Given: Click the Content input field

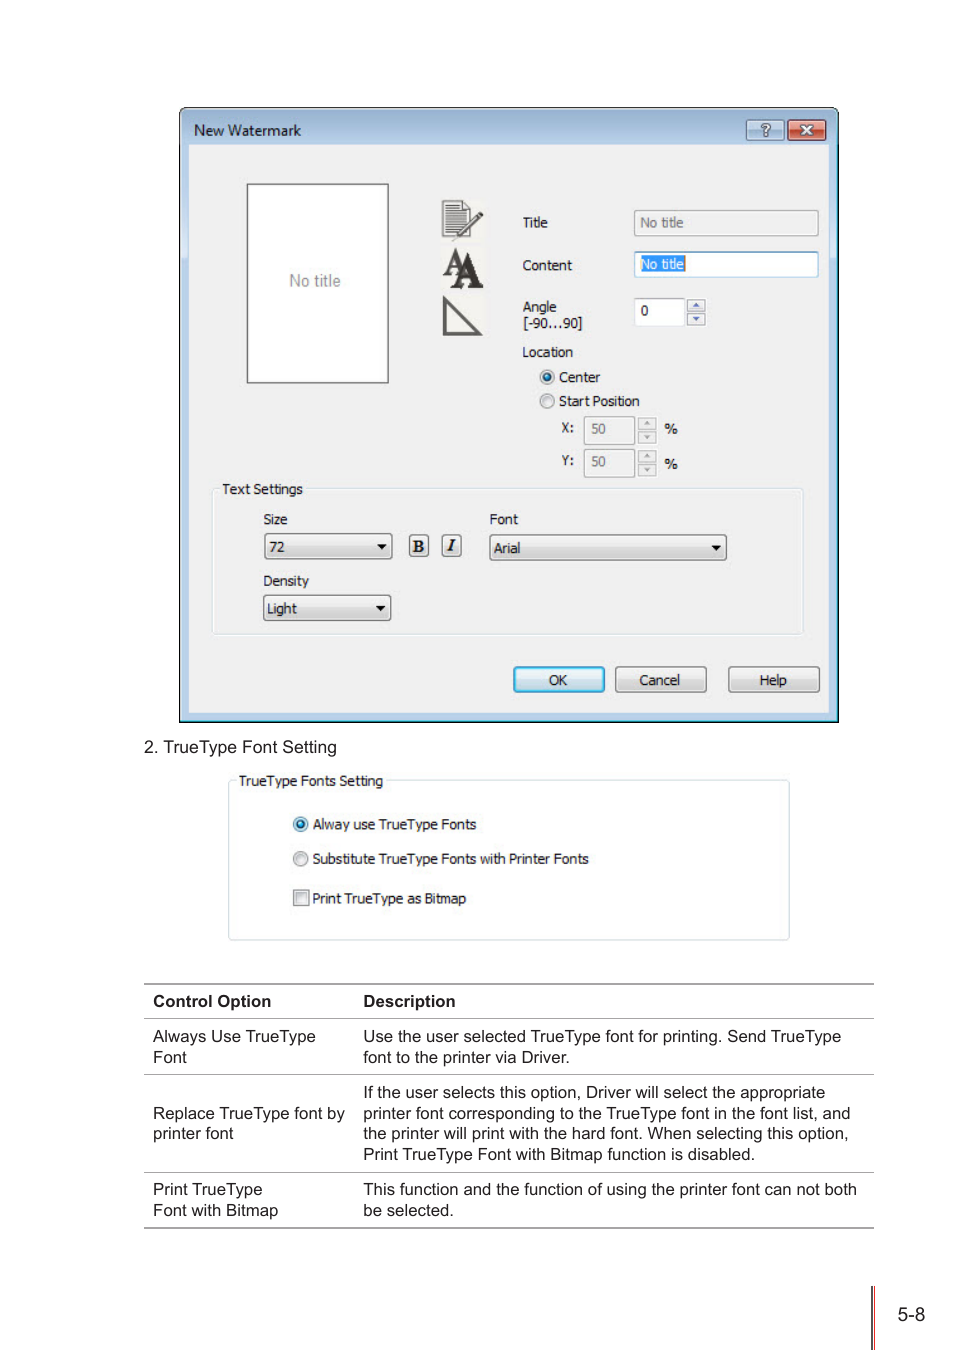Looking at the screenshot, I should click(726, 264).
